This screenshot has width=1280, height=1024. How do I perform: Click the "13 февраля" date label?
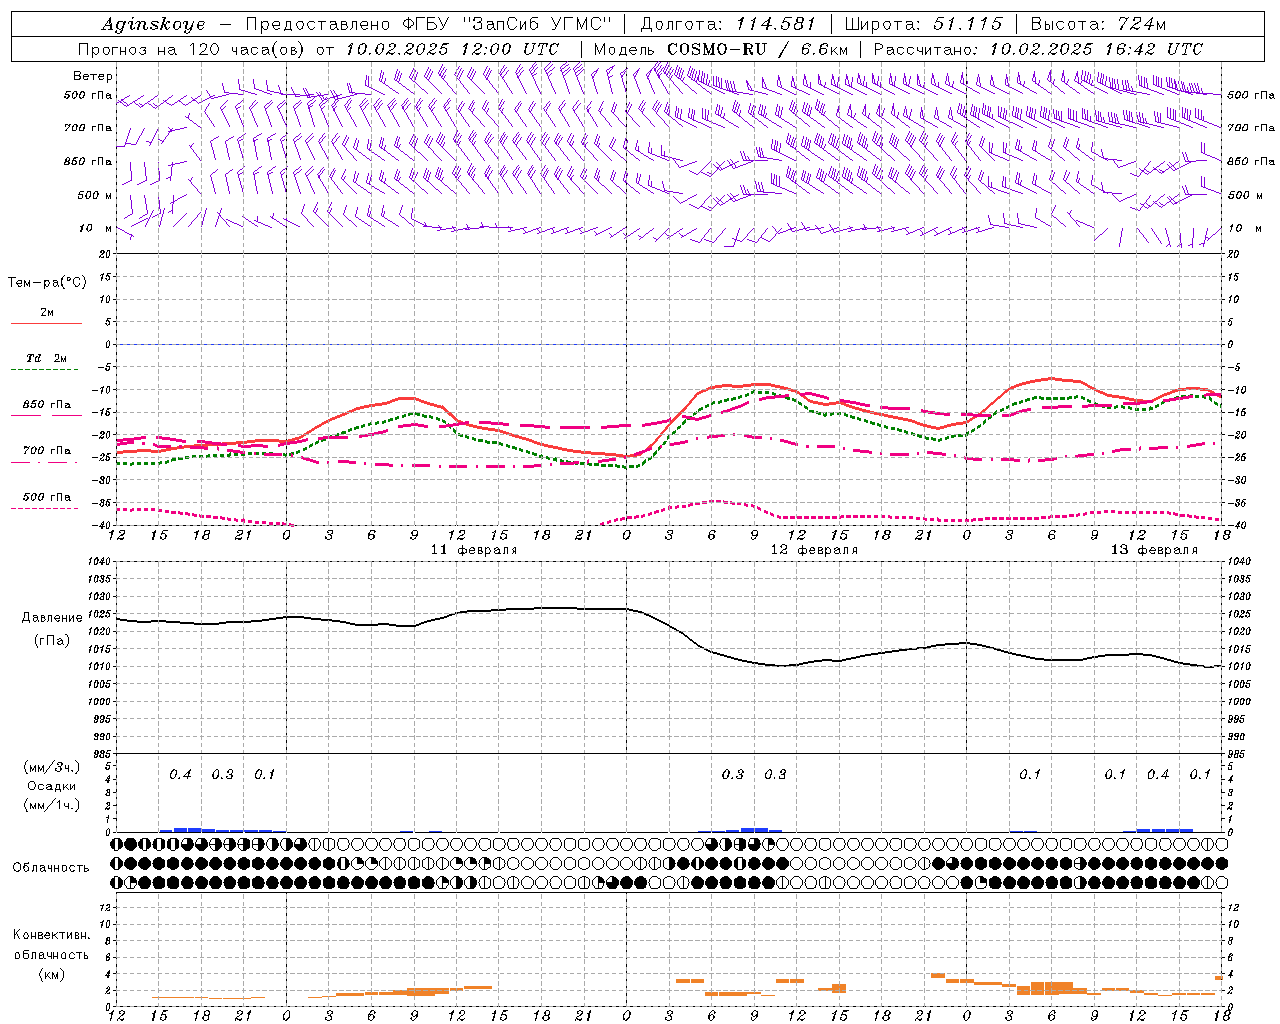[x=1154, y=550]
